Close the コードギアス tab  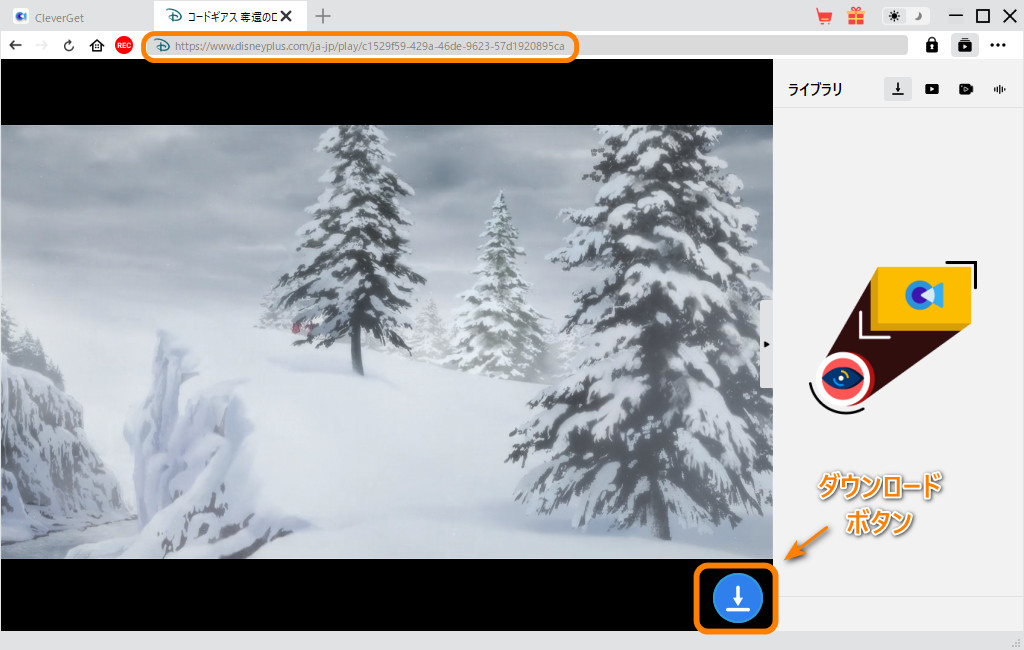click(x=286, y=16)
